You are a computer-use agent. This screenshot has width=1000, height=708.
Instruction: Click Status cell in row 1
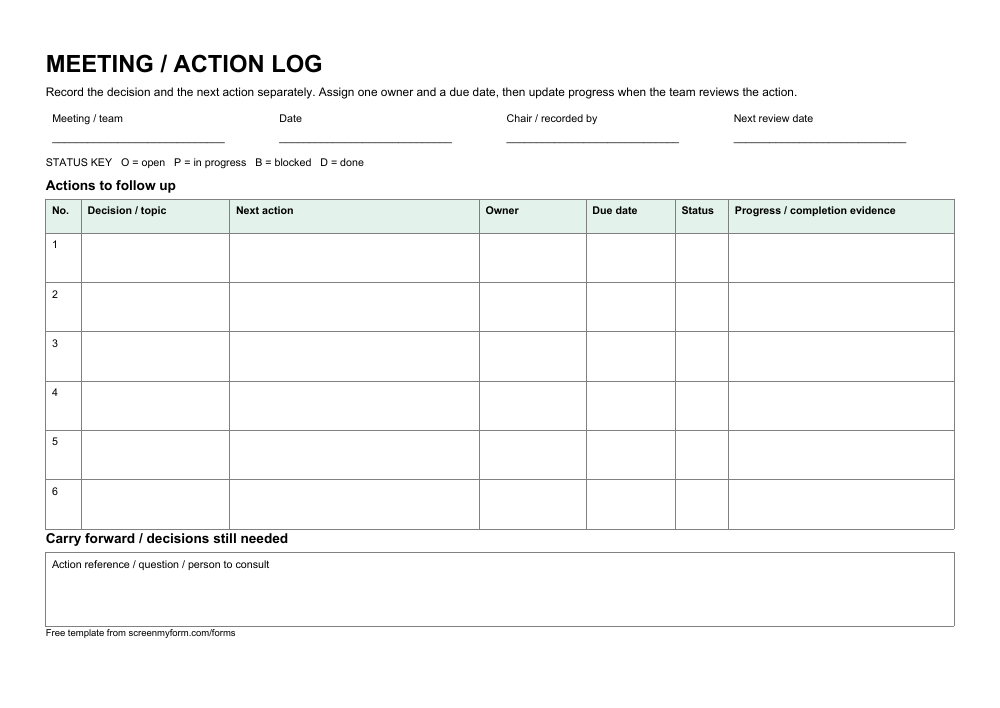(x=702, y=258)
